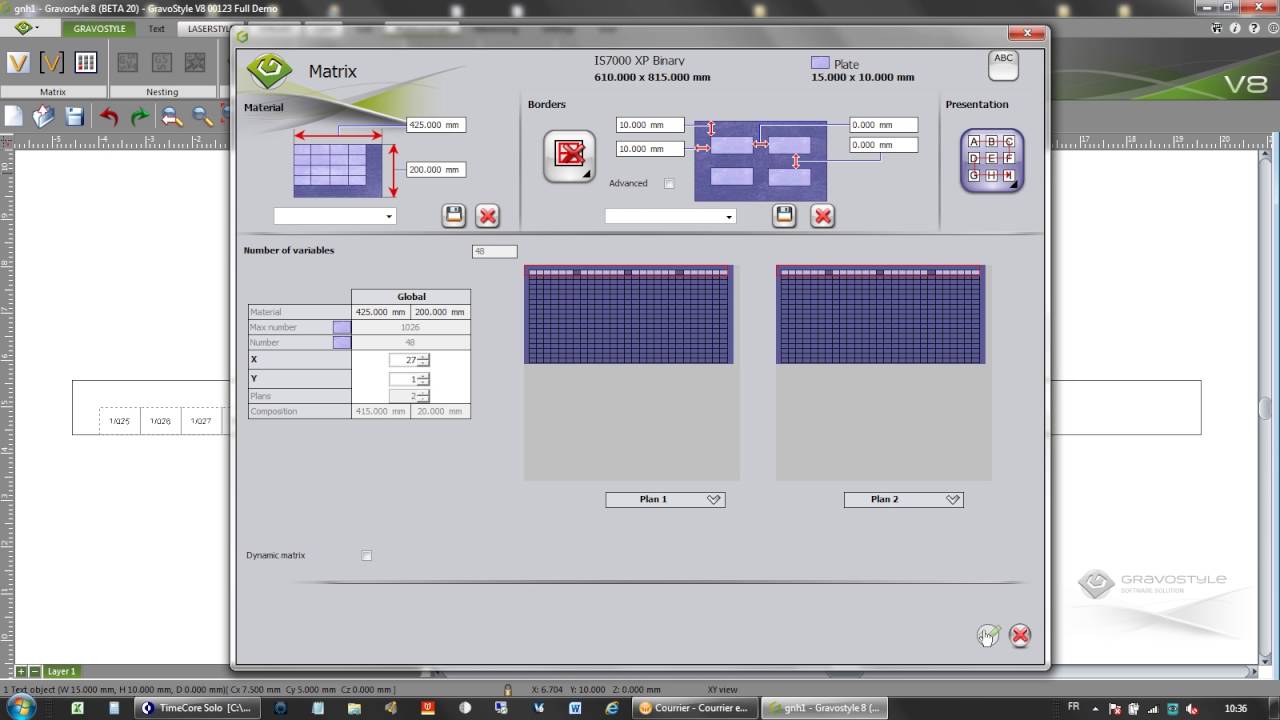Image resolution: width=1280 pixels, height=720 pixels.
Task: Save the material preset with floppy icon
Action: point(454,215)
